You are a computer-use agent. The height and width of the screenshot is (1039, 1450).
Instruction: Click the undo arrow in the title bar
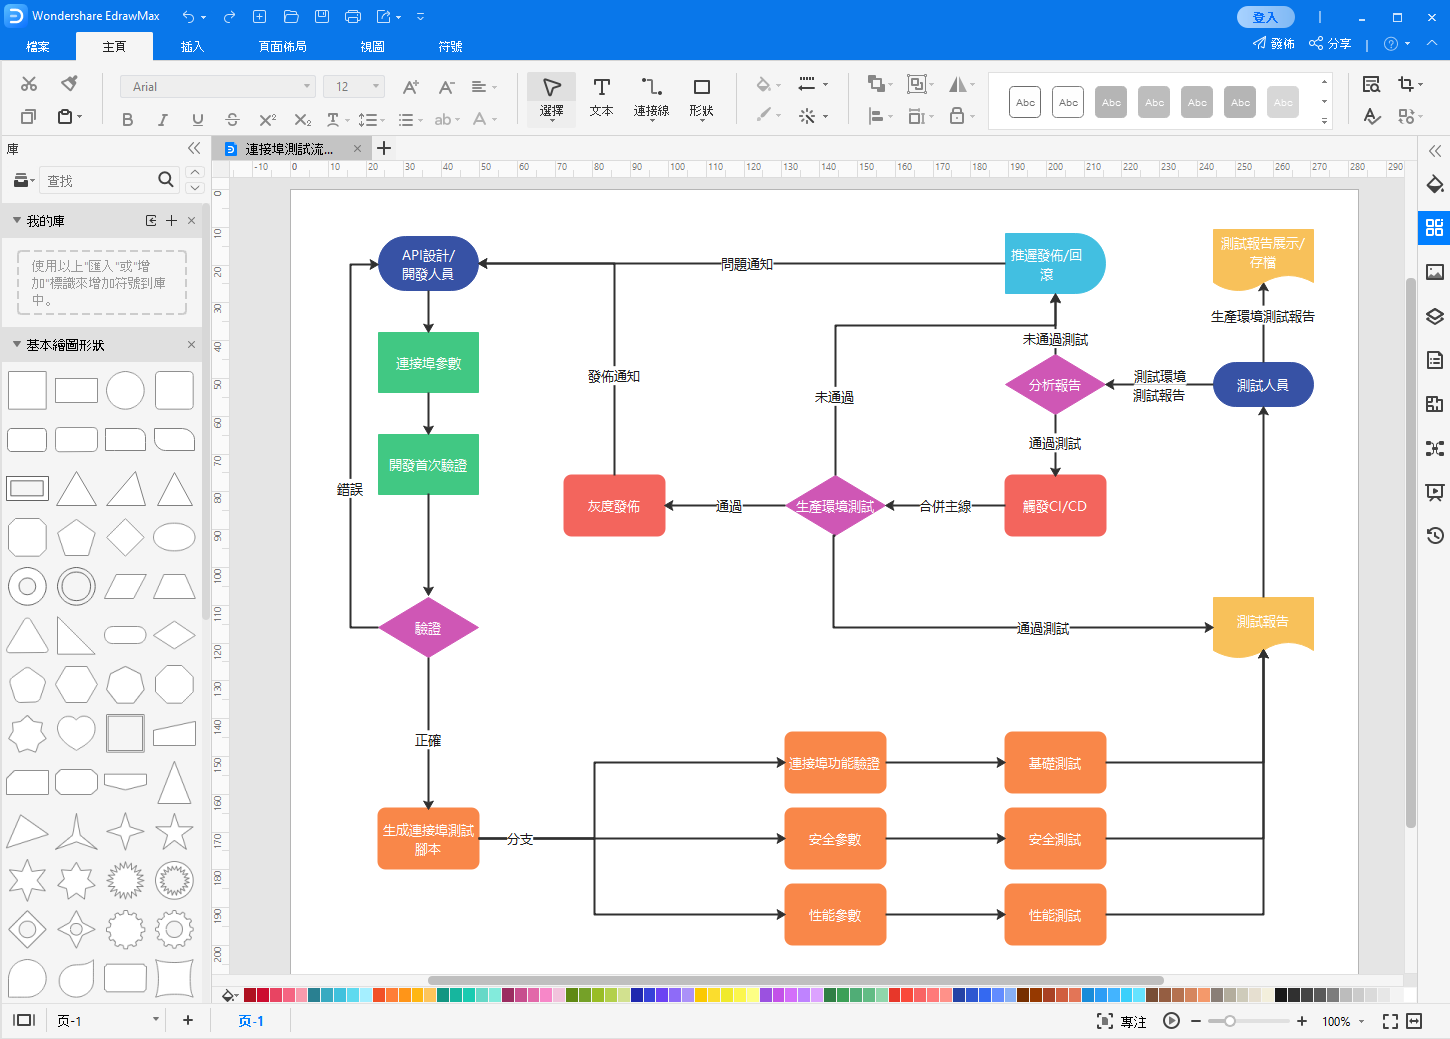click(188, 17)
